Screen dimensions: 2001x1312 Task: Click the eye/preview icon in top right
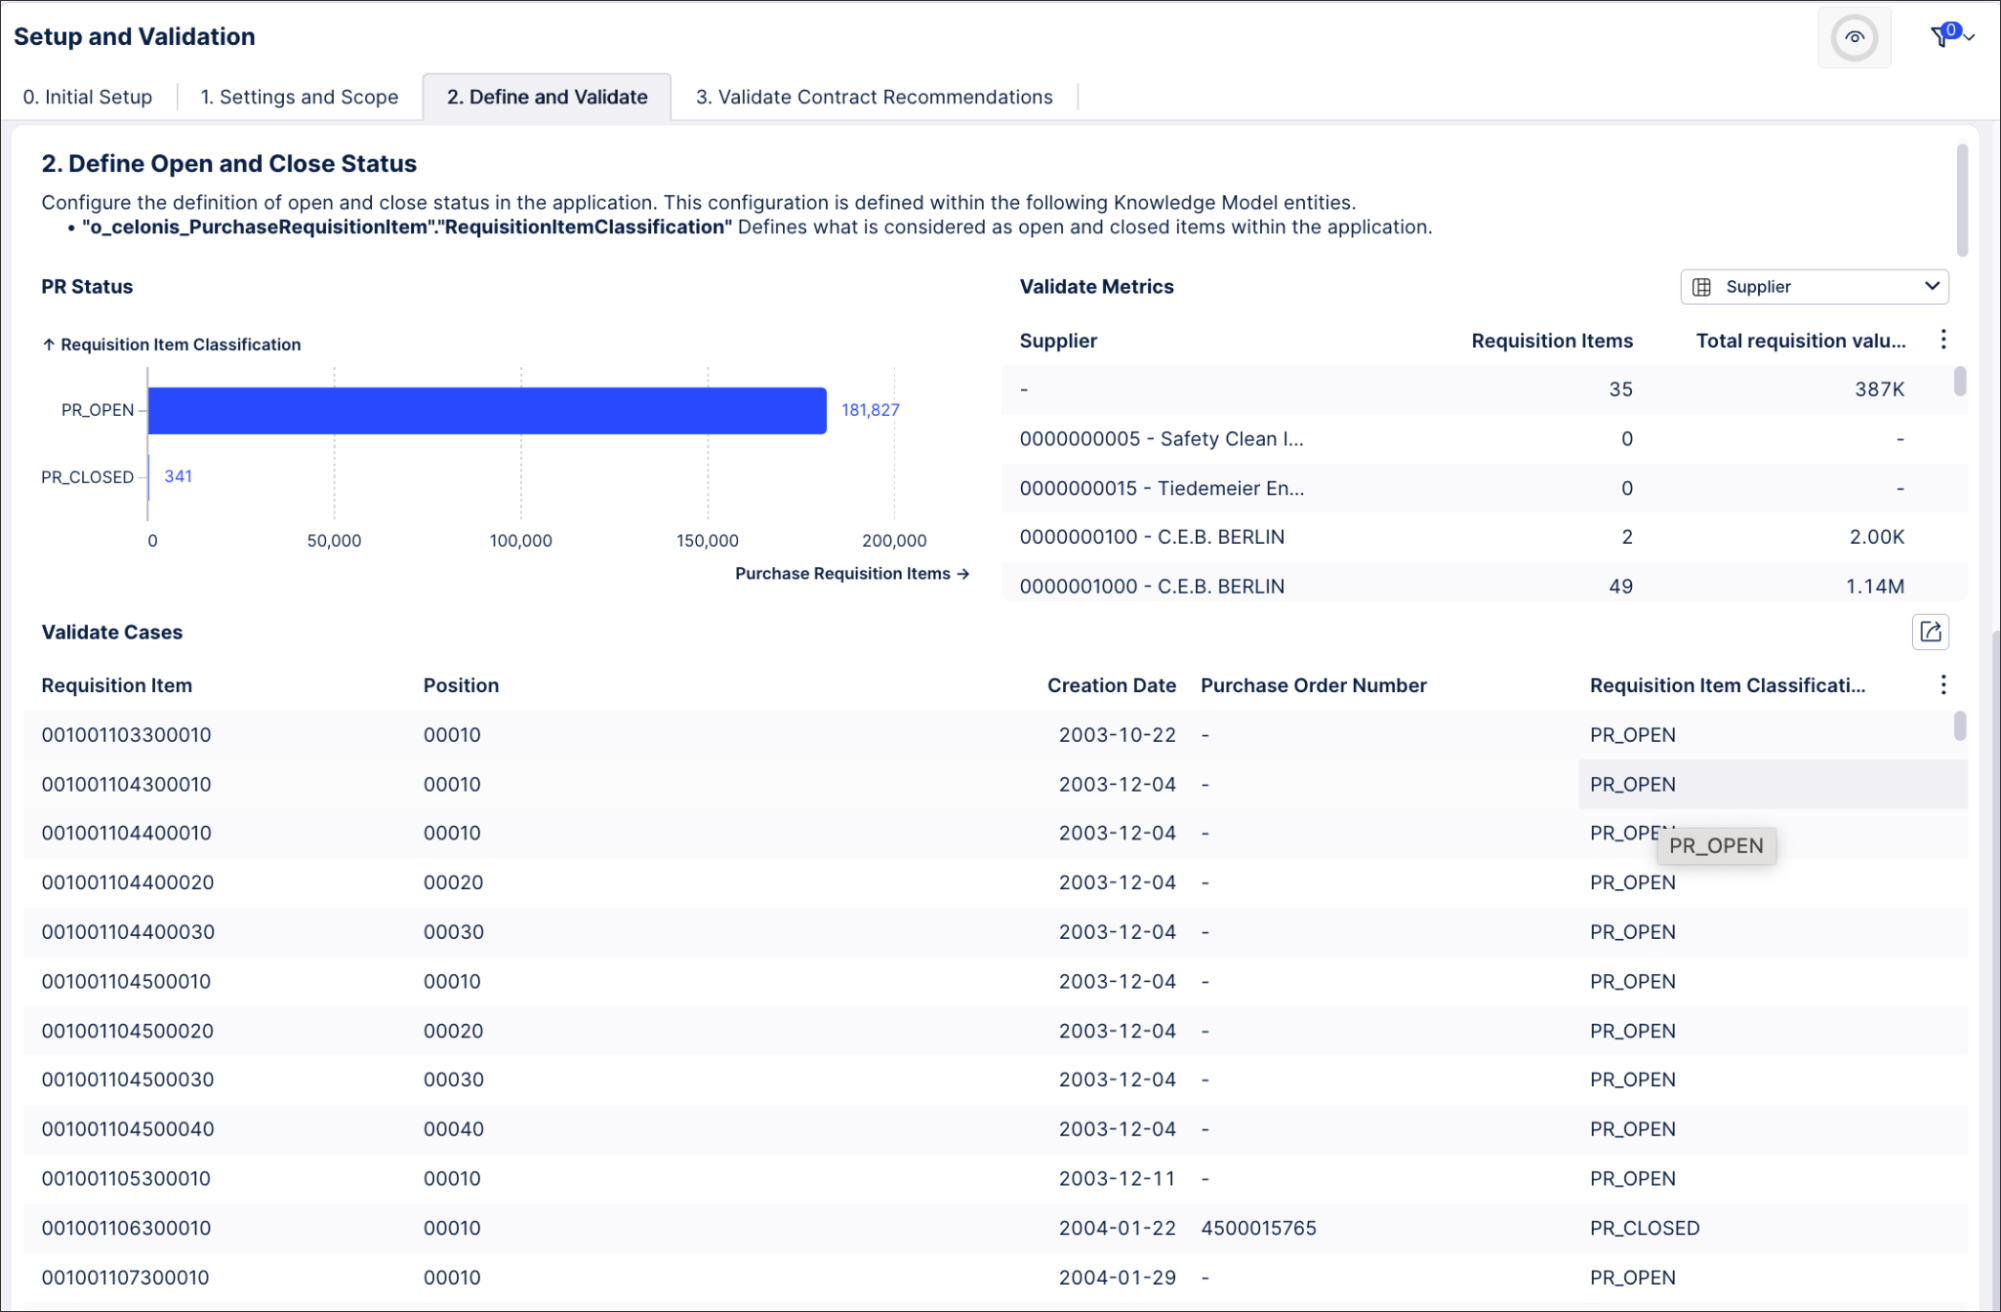click(1855, 32)
